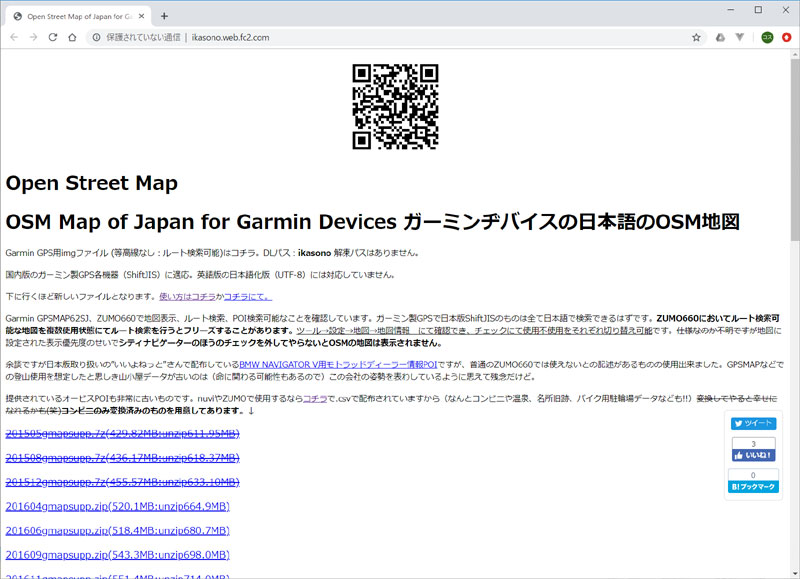Click the Twitter ツイート button
The height and width of the screenshot is (579, 800).
pyautogui.click(x=754, y=423)
